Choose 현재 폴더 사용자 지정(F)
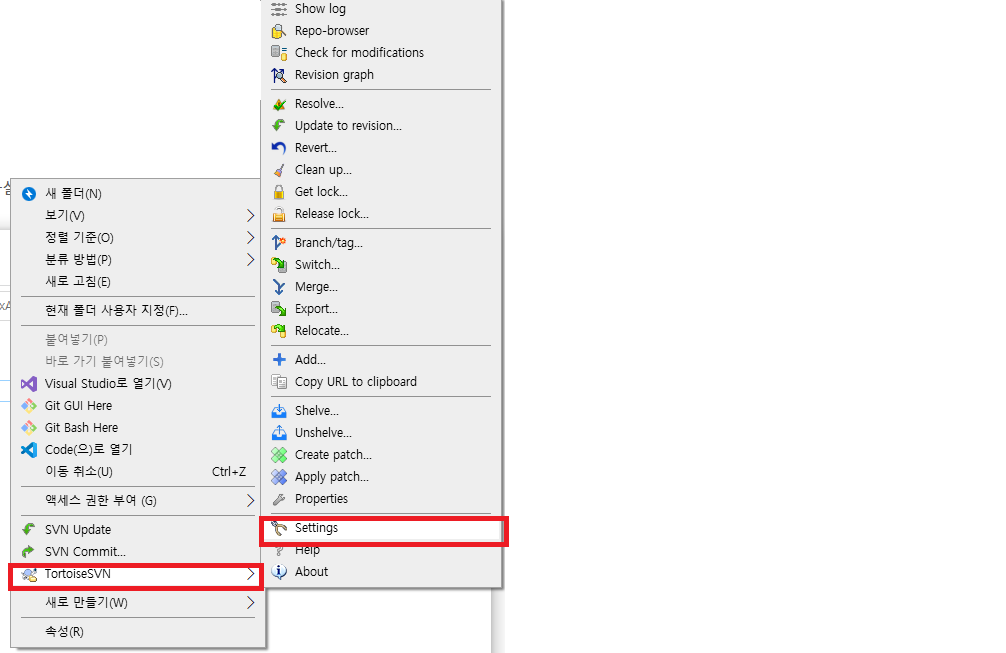The image size is (1006, 653). tap(137, 310)
